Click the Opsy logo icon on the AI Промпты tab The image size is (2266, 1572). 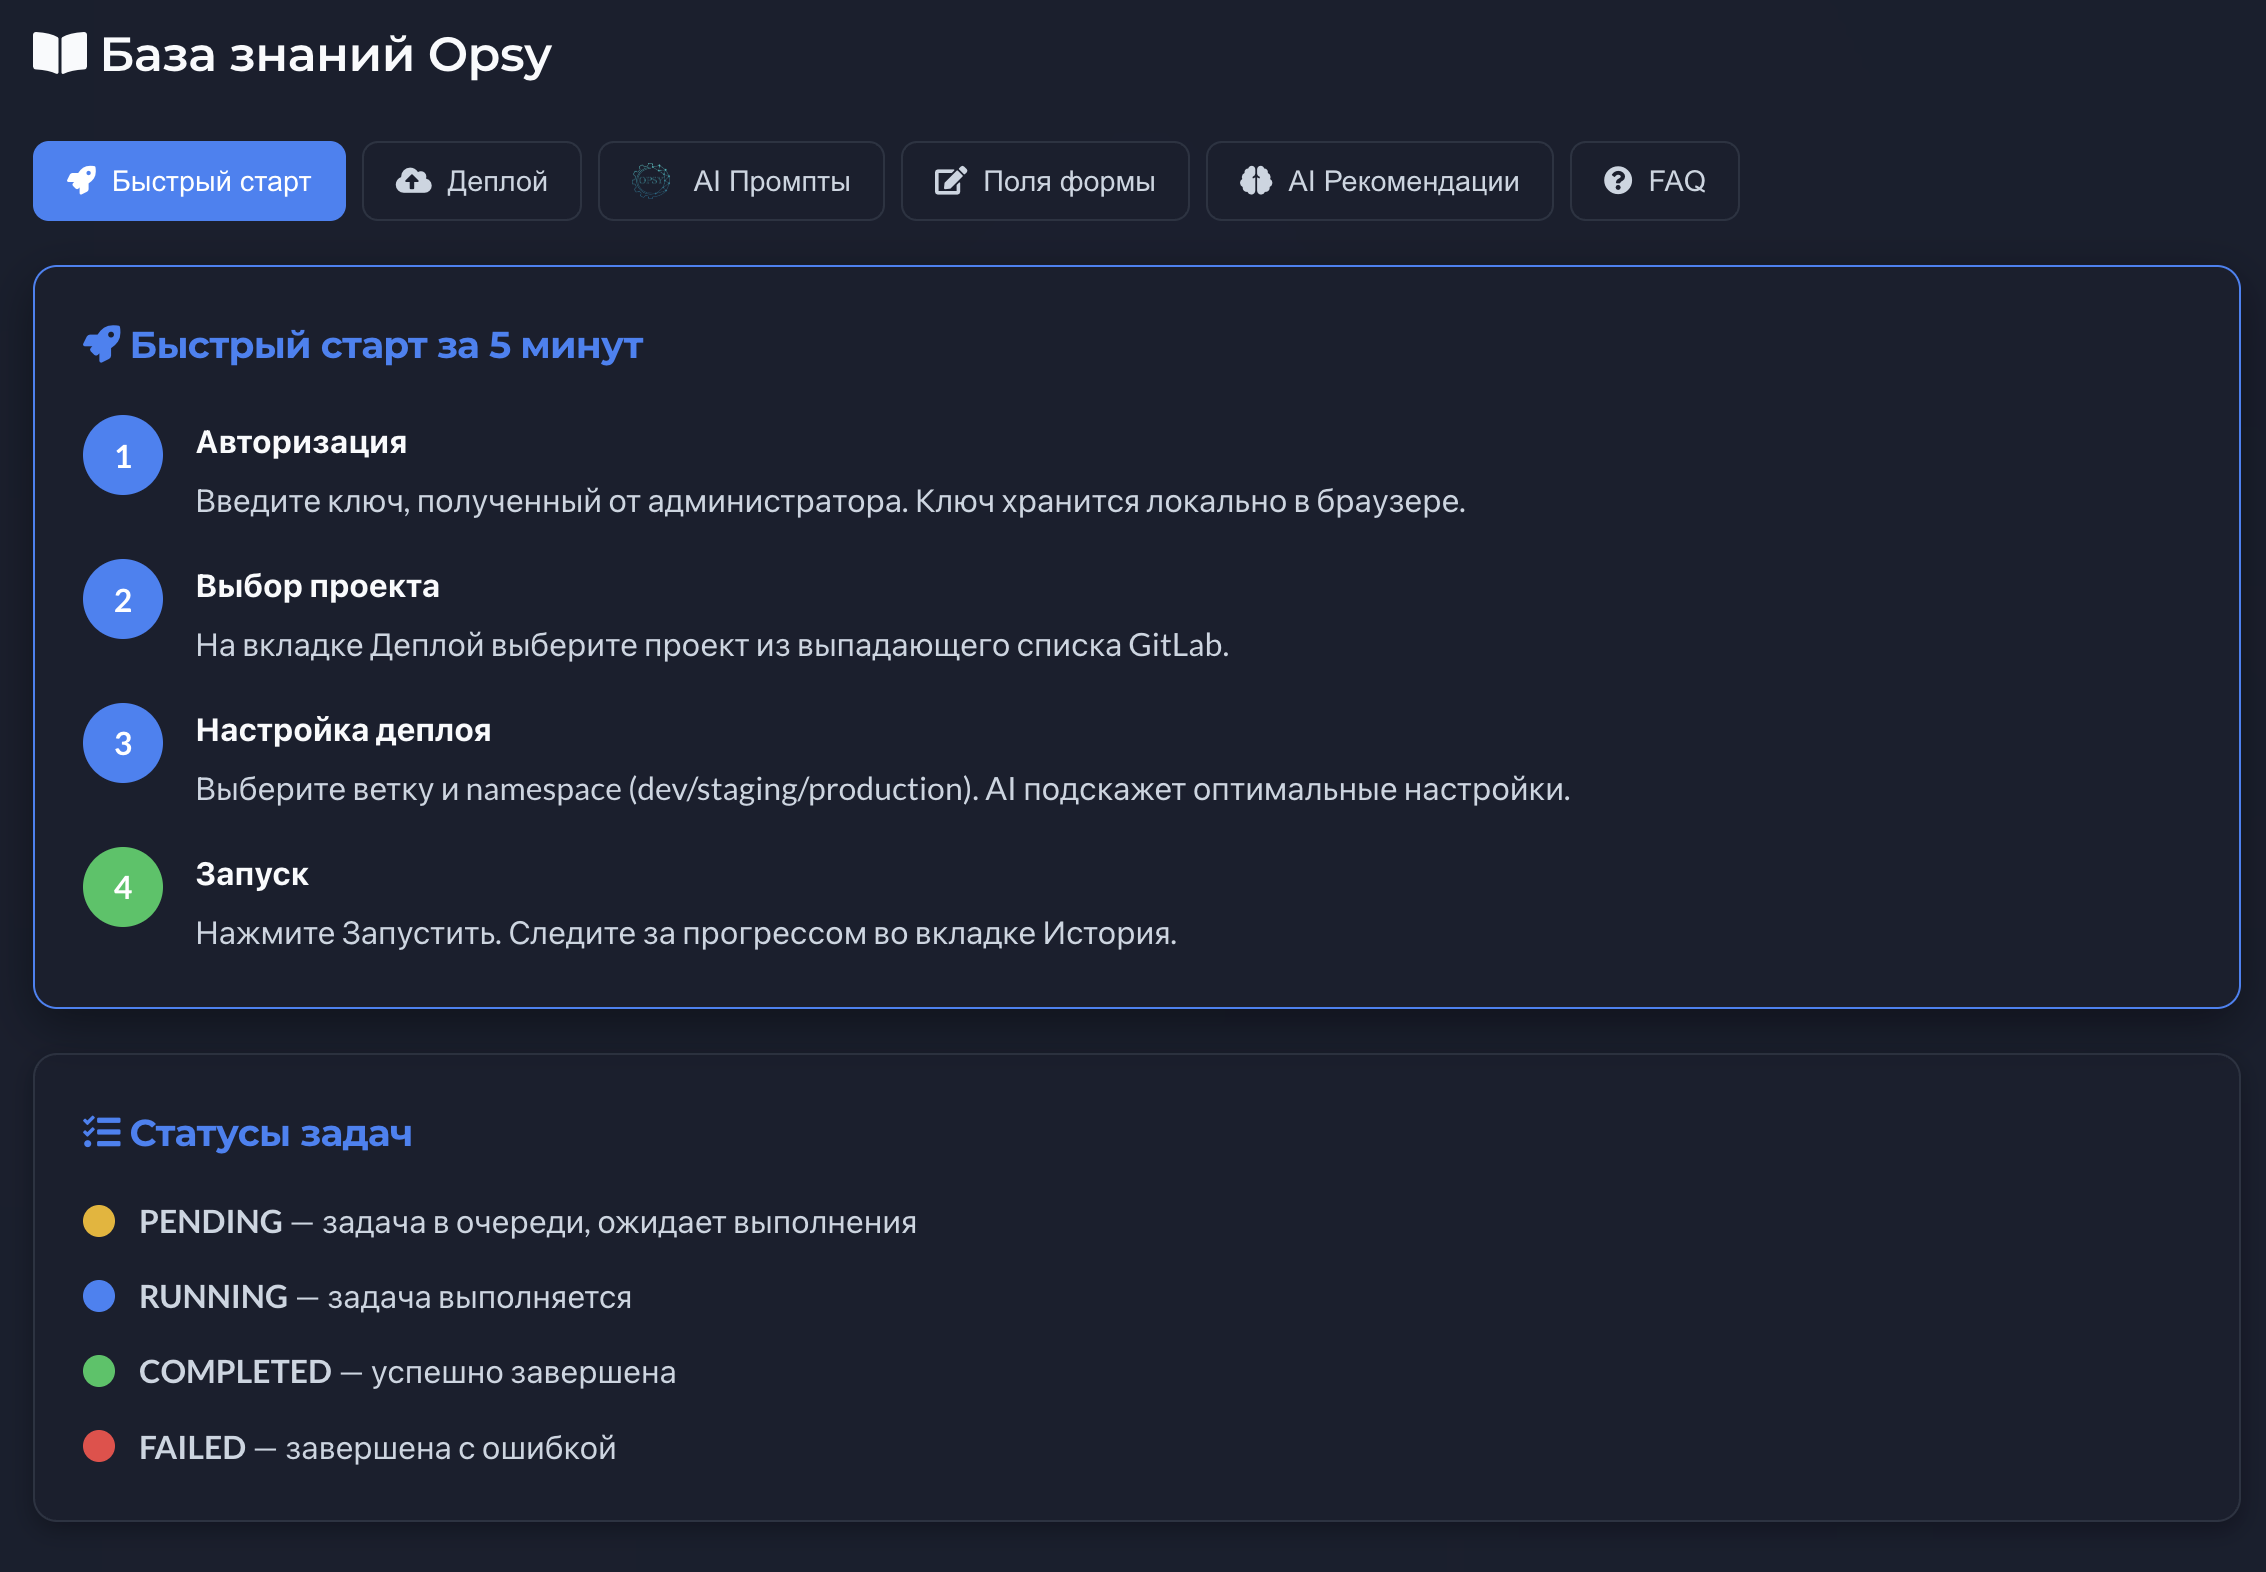pos(651,181)
